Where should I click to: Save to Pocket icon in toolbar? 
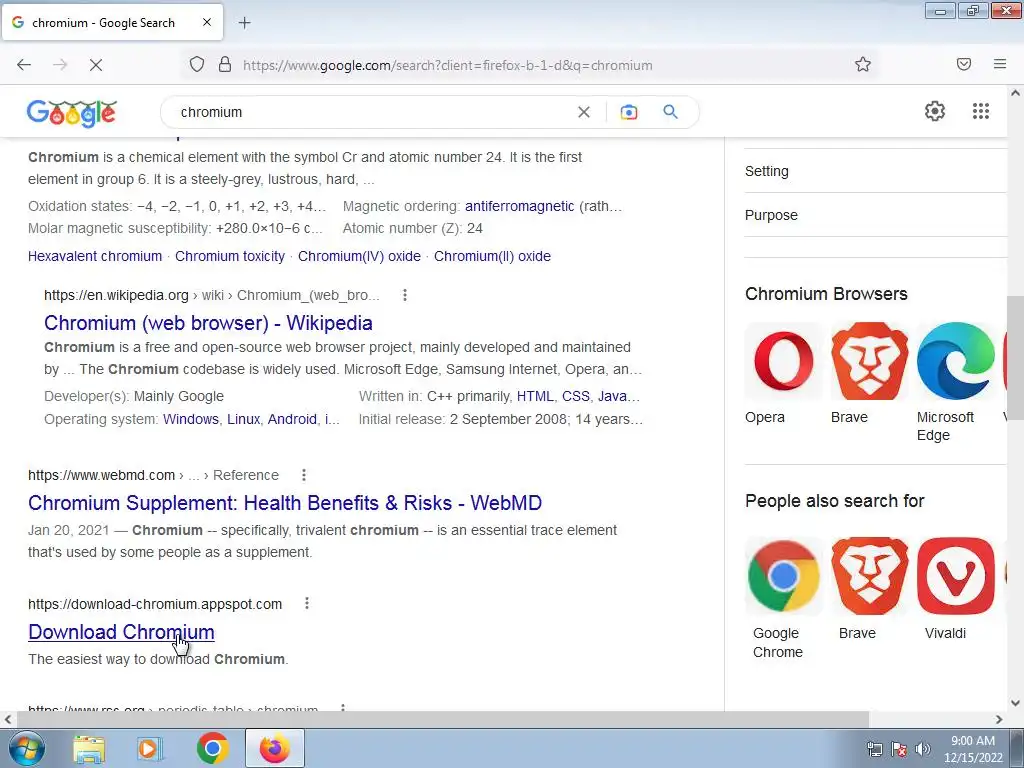[x=964, y=64]
